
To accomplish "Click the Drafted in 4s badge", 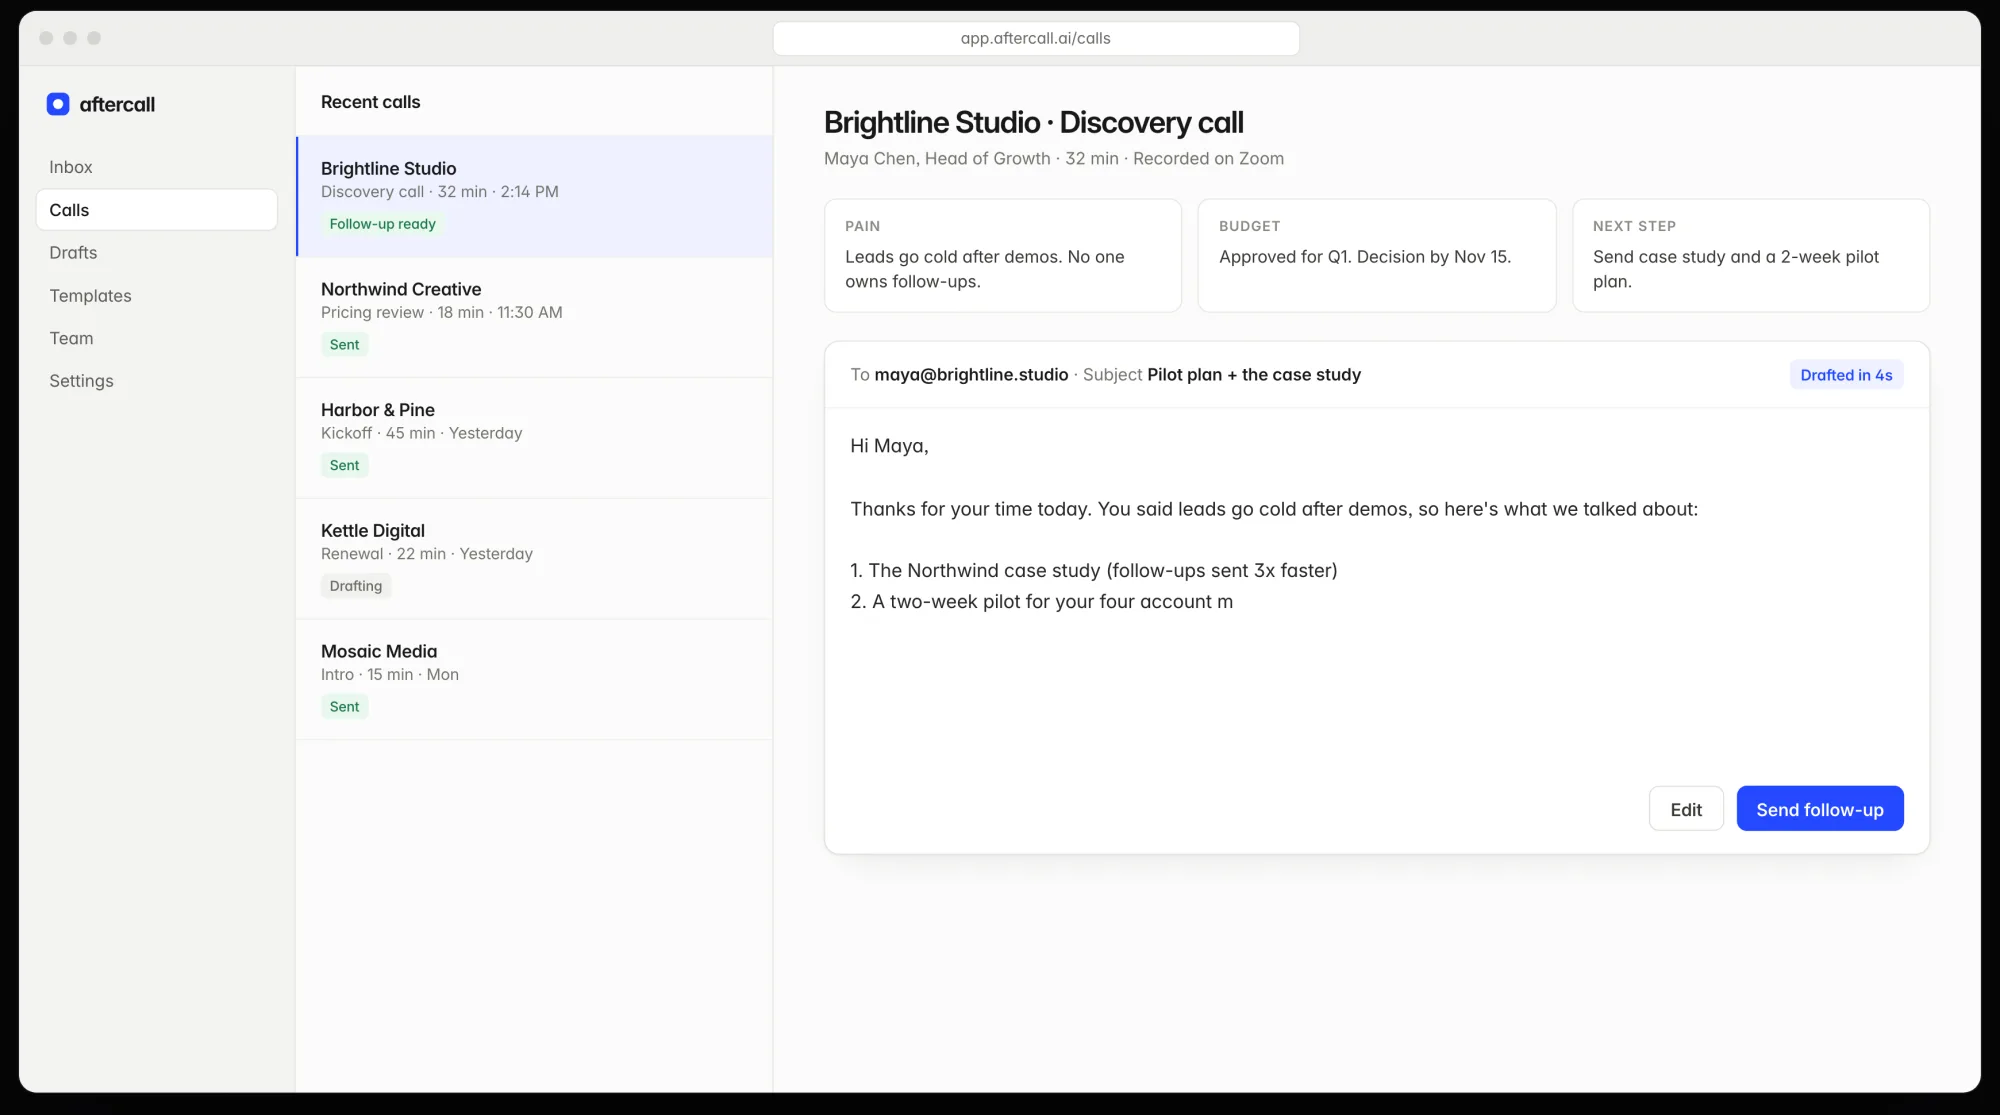I will pos(1846,375).
